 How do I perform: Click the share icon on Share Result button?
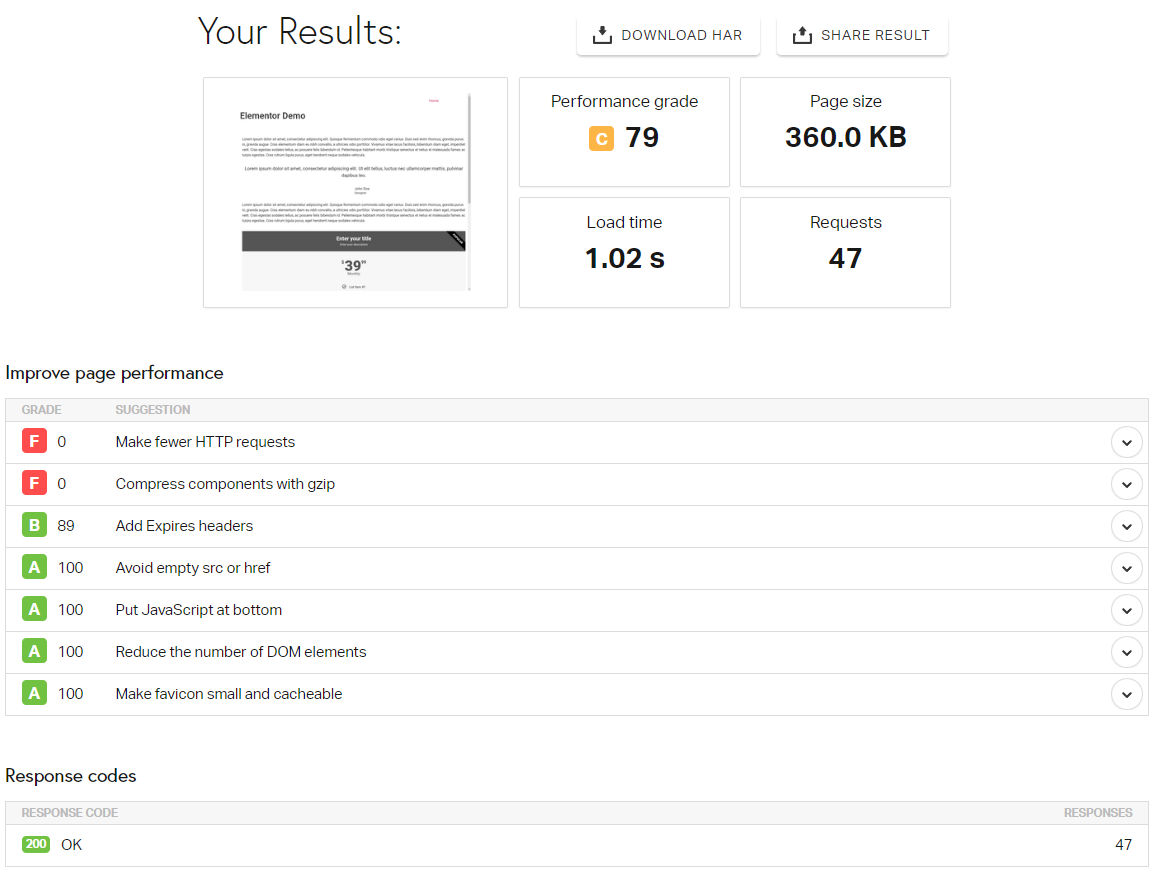(x=802, y=34)
